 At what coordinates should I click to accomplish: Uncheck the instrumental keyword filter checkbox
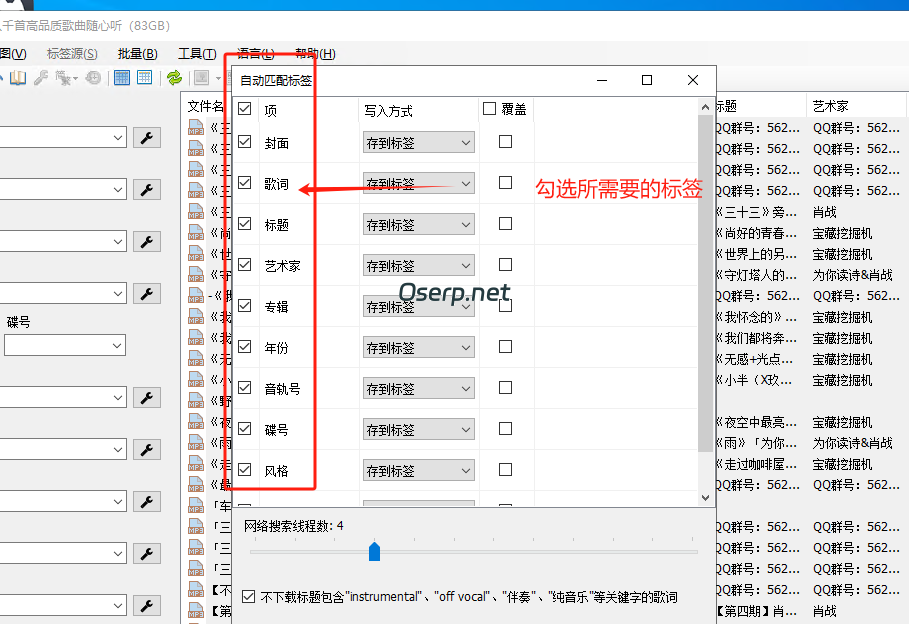(248, 596)
